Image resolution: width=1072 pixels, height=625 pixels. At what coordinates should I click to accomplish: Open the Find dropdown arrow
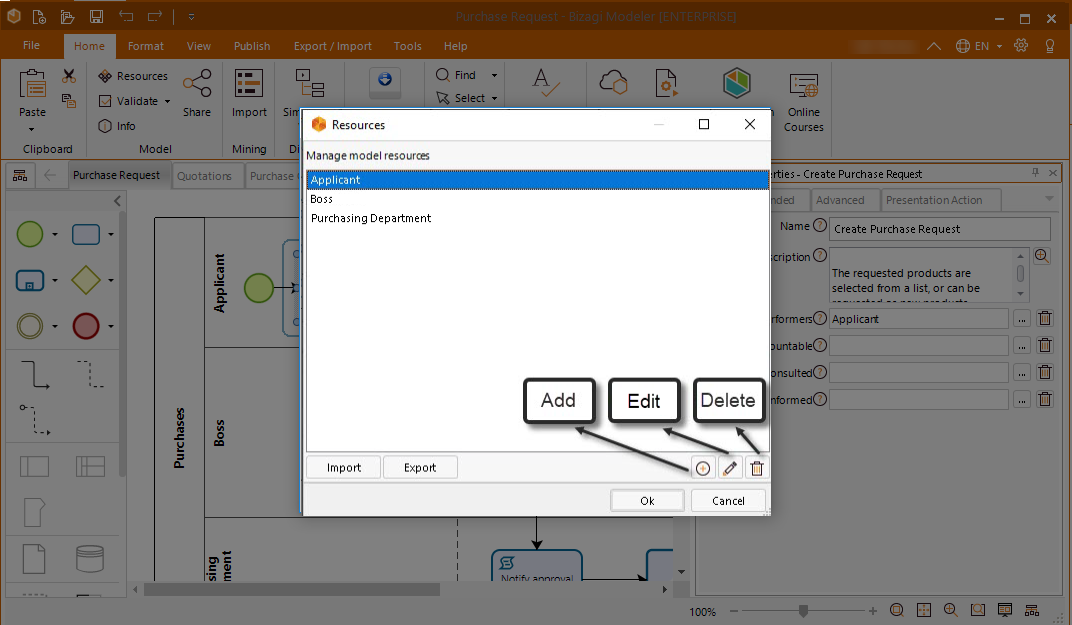(x=494, y=75)
